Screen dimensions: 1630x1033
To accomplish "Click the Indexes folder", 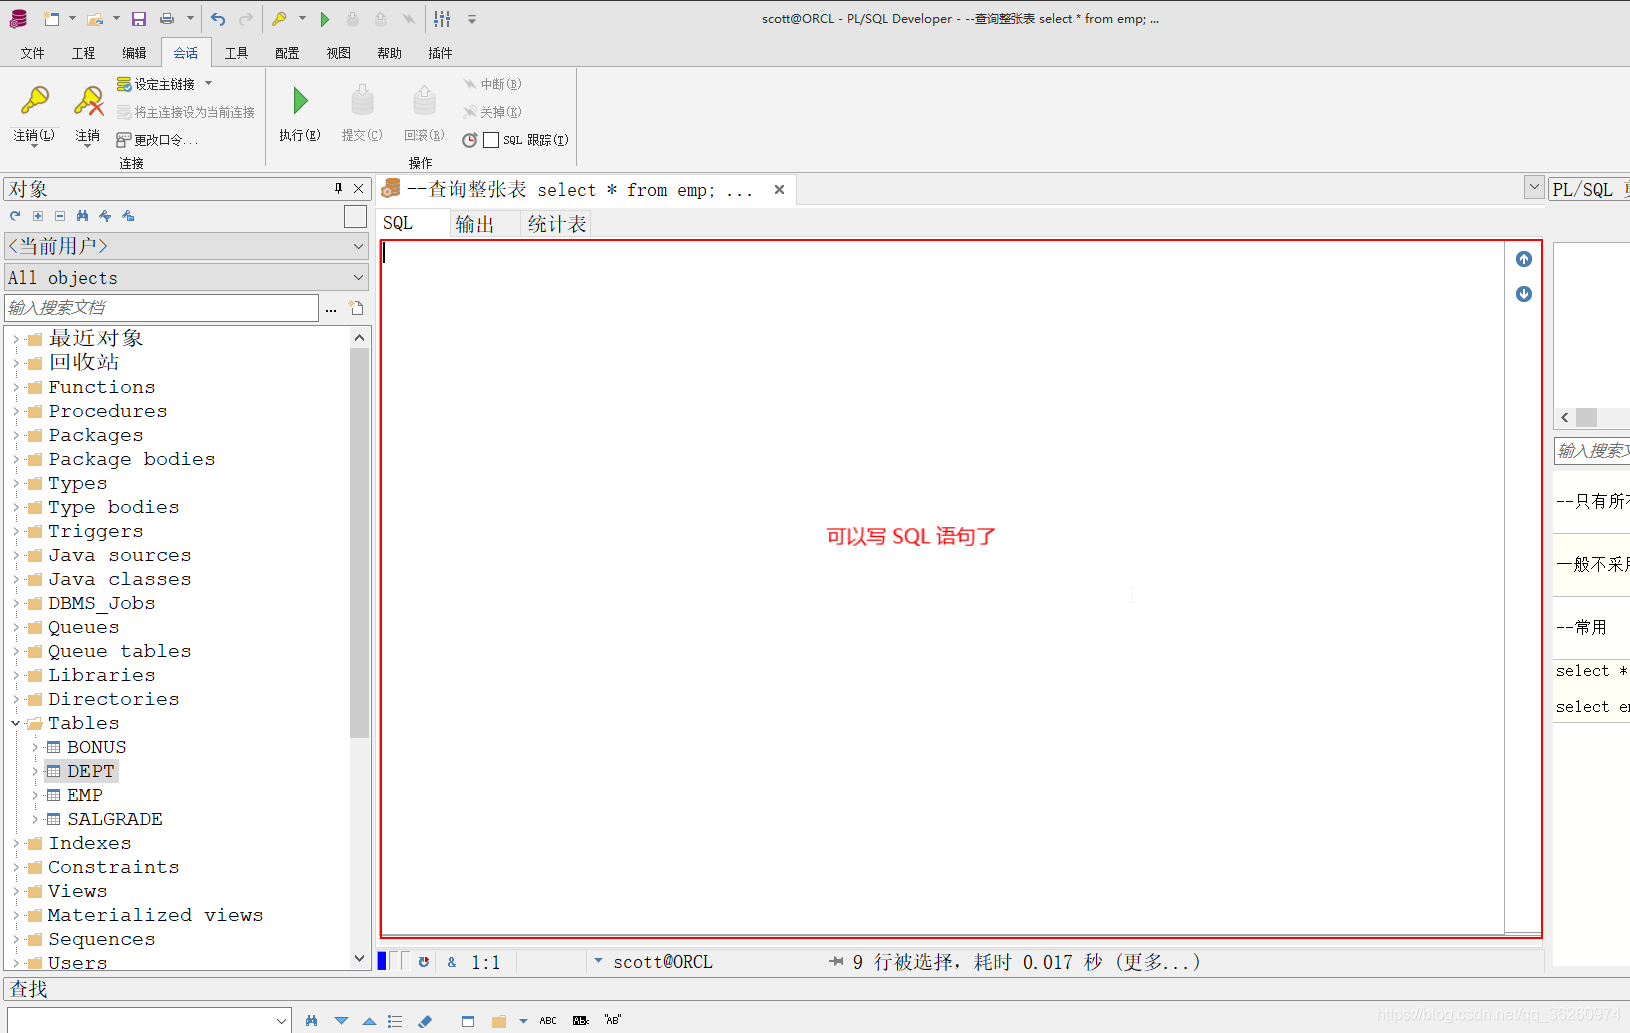I will (89, 843).
